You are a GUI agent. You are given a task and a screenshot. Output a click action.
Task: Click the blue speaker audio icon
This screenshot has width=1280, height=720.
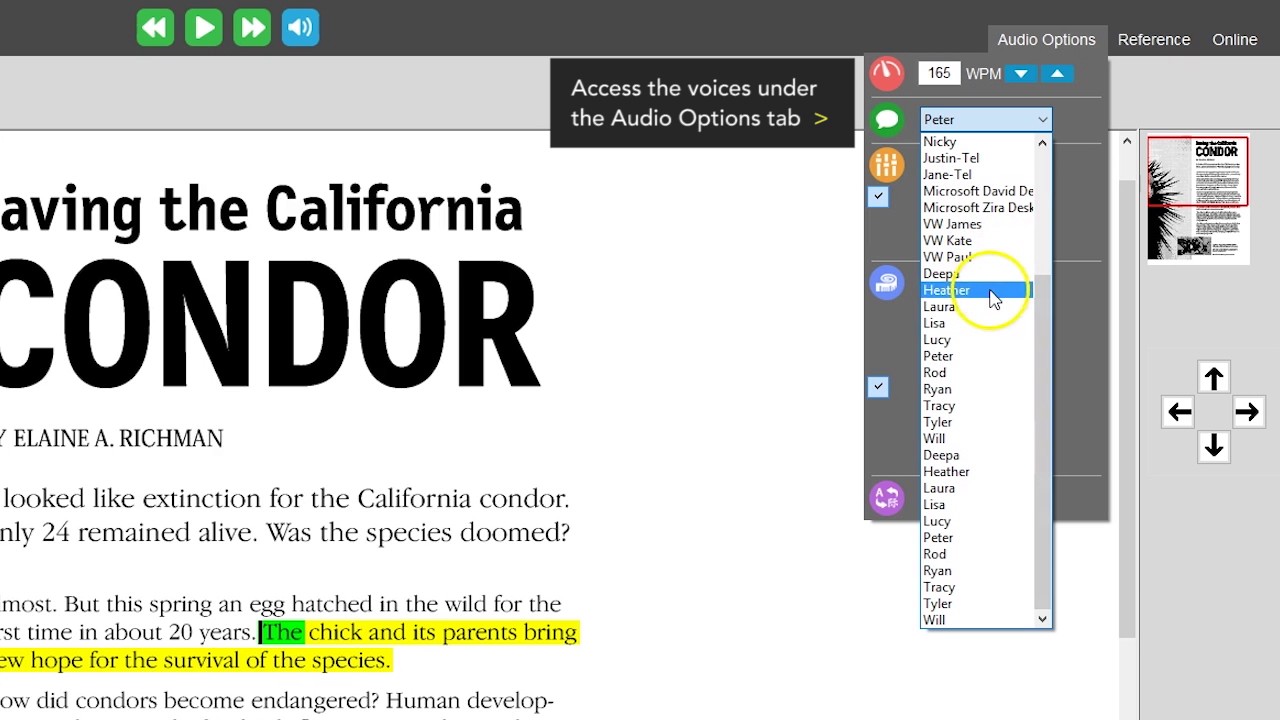pos(300,27)
